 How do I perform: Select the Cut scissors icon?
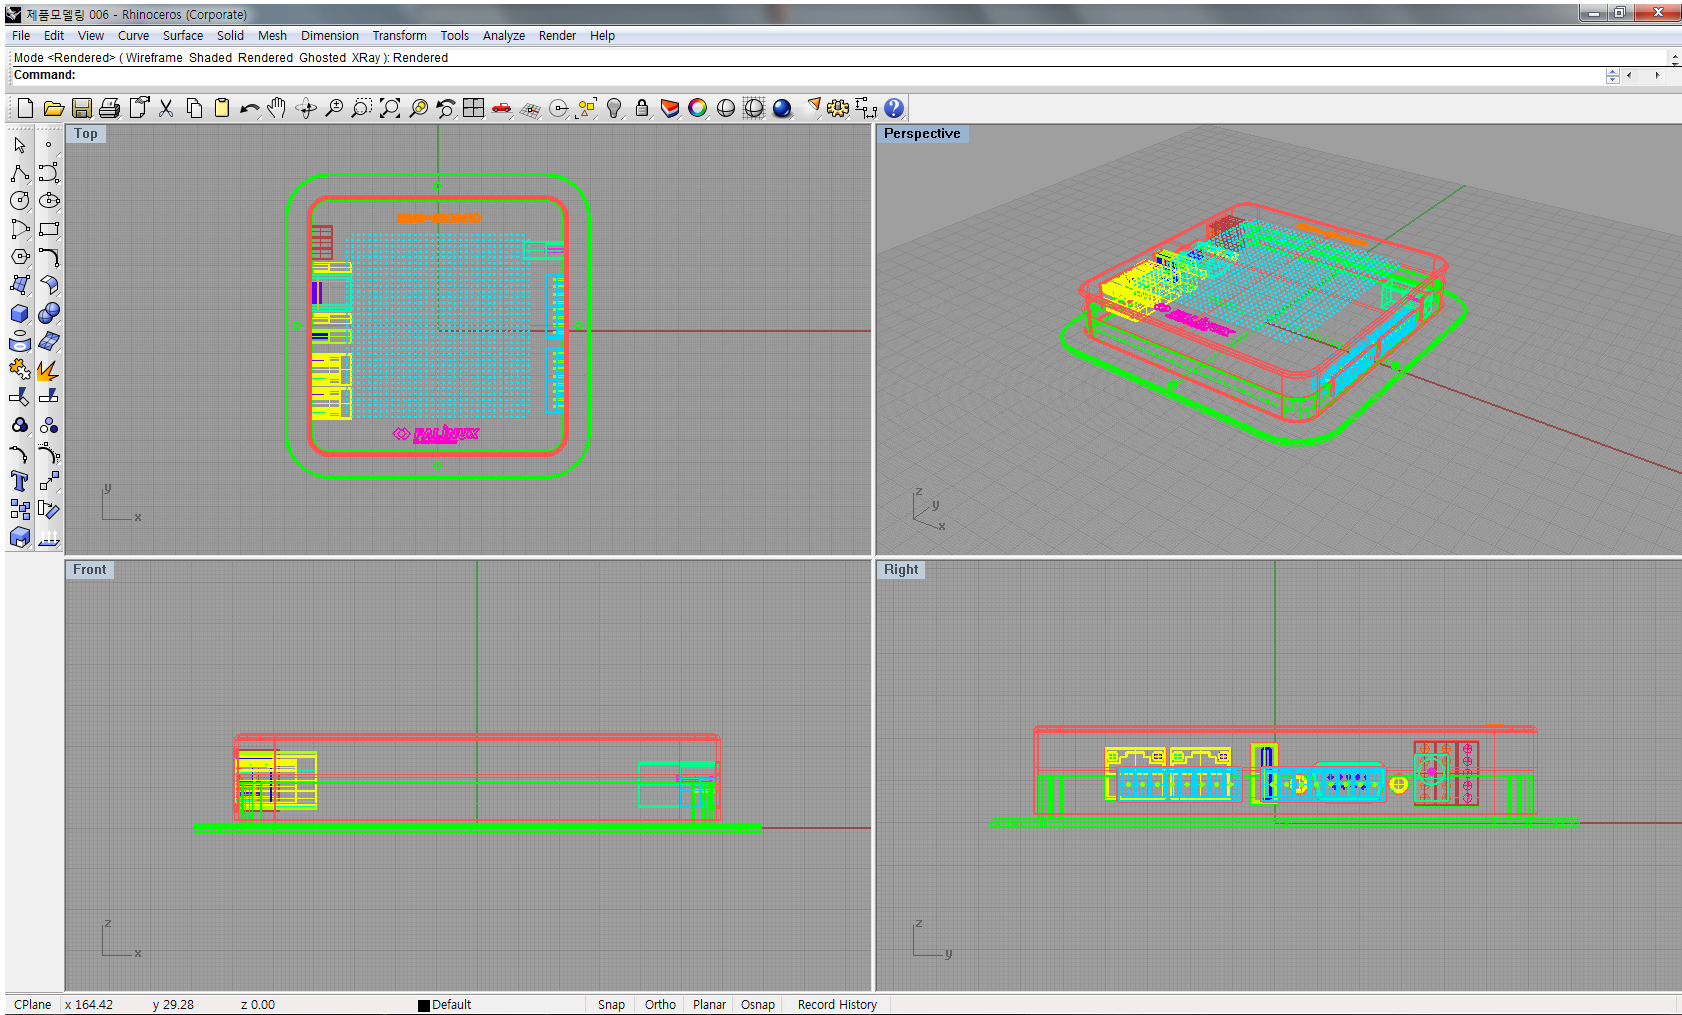click(166, 108)
